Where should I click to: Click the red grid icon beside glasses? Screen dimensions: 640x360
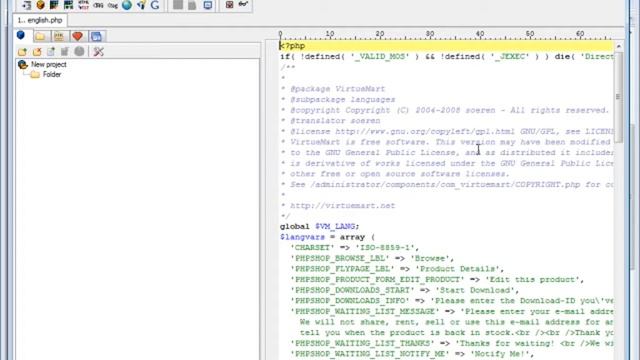click(x=229, y=5)
